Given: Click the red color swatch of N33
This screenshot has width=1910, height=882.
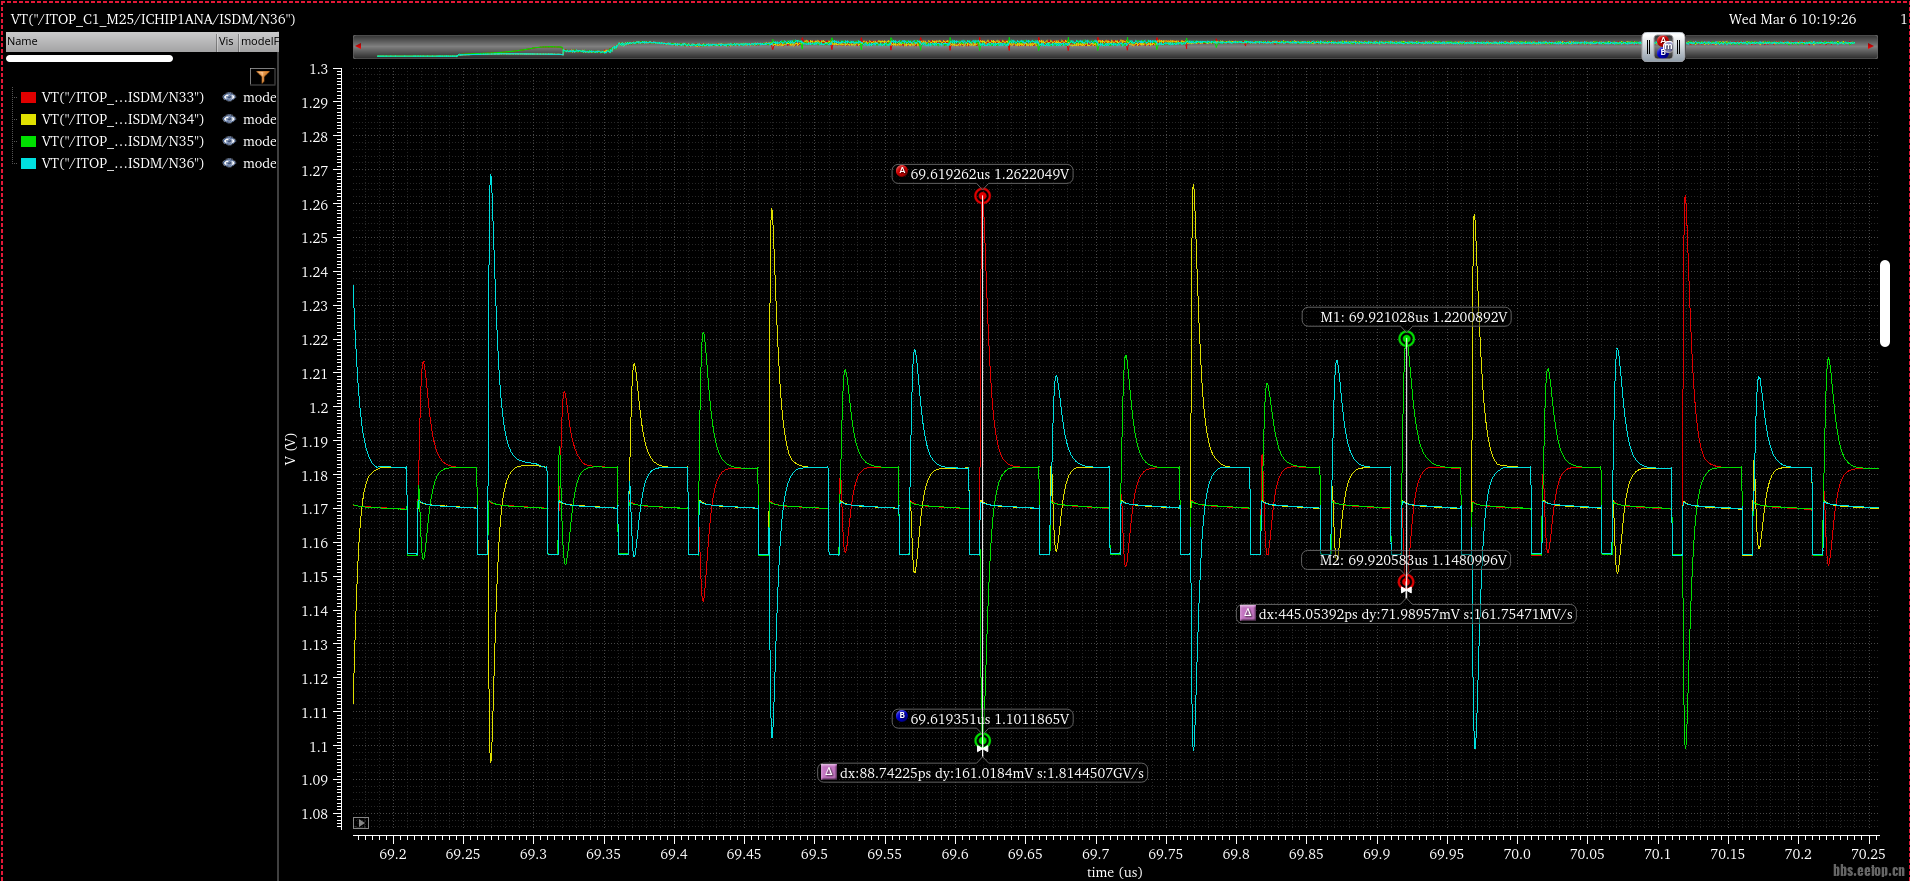Looking at the screenshot, I should pos(28,97).
